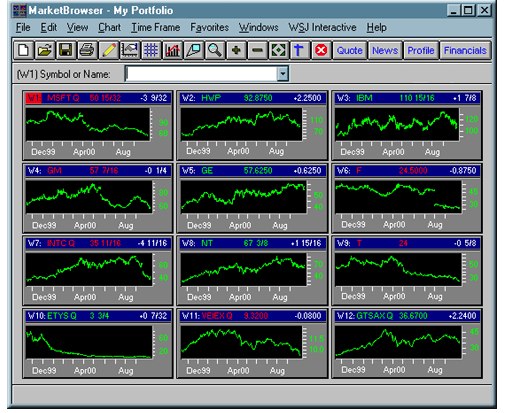Click the red X stop icon
The image size is (507, 413).
pos(321,50)
